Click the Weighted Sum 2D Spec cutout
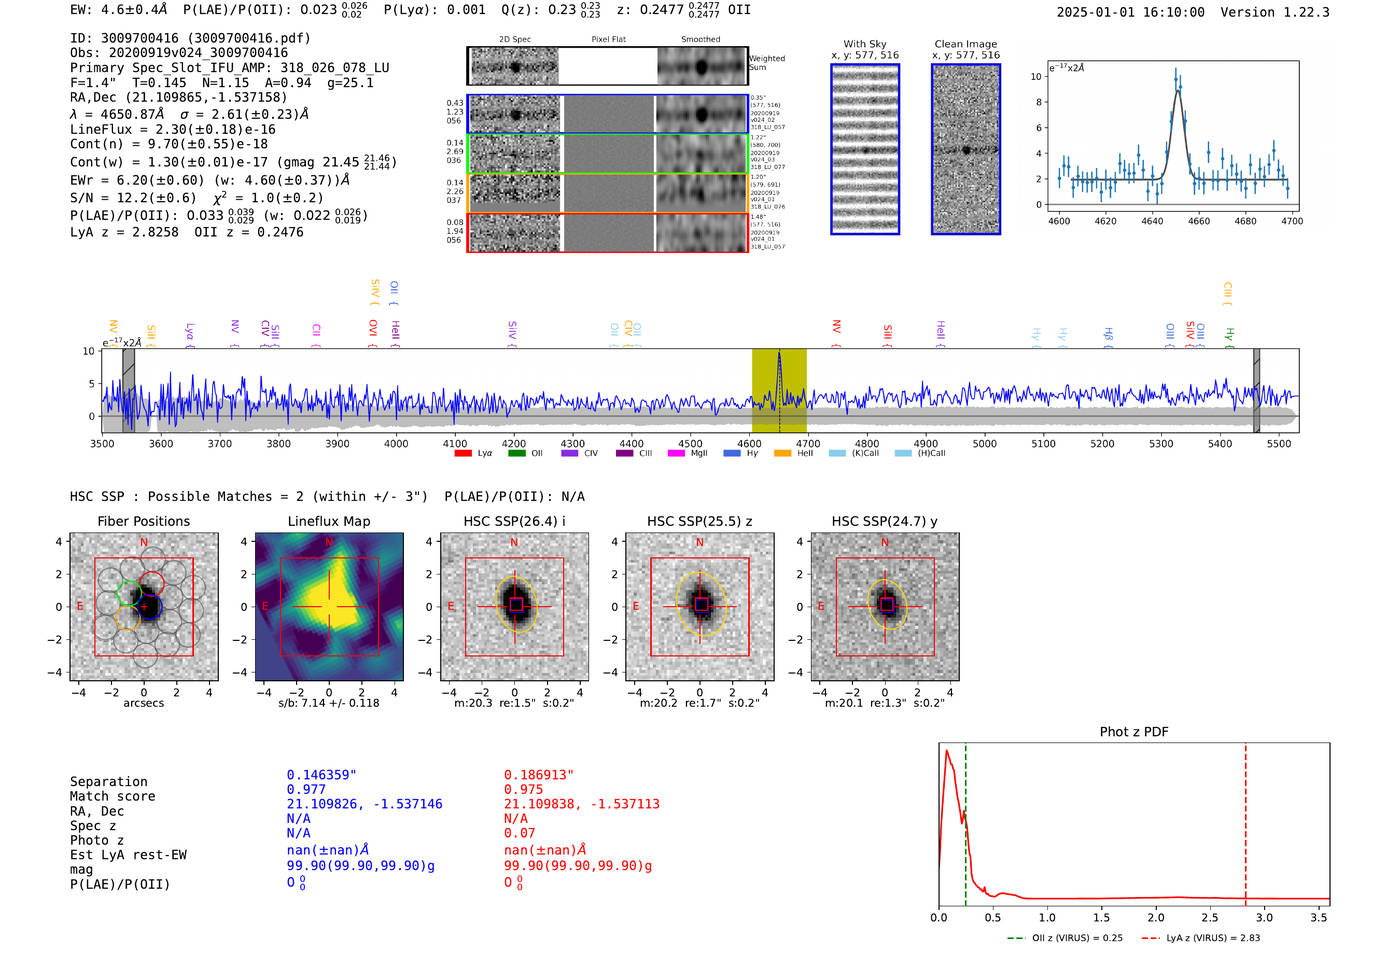Screen dimensions: 1400x953 [x=515, y=66]
